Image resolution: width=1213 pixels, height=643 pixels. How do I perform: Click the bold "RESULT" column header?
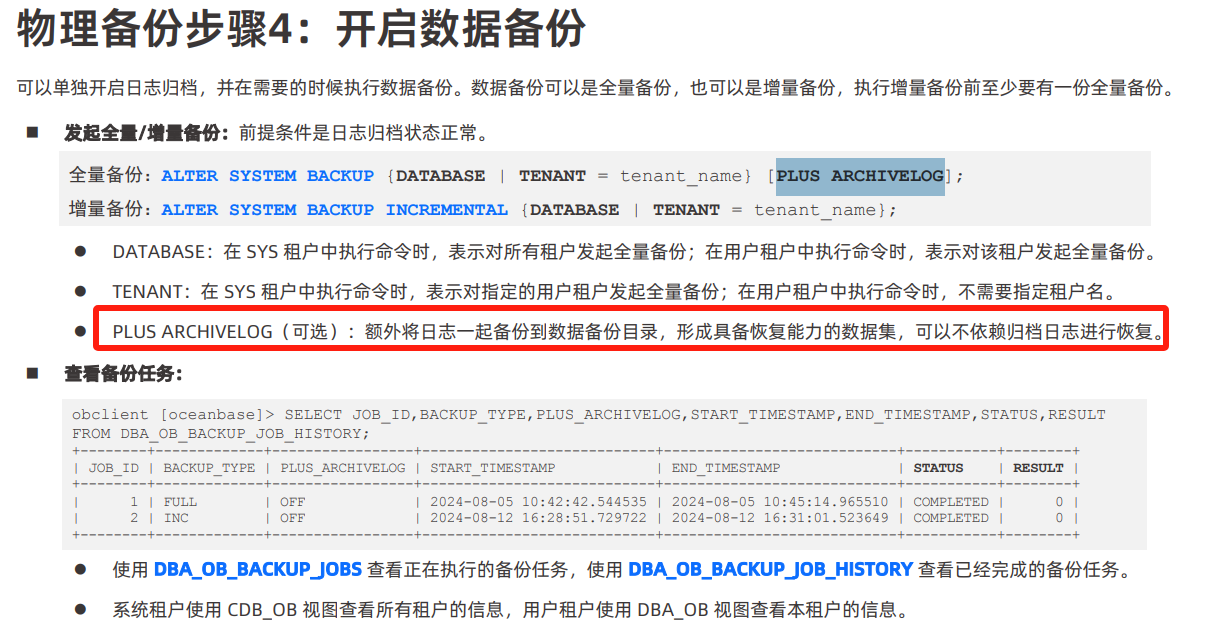point(1038,468)
